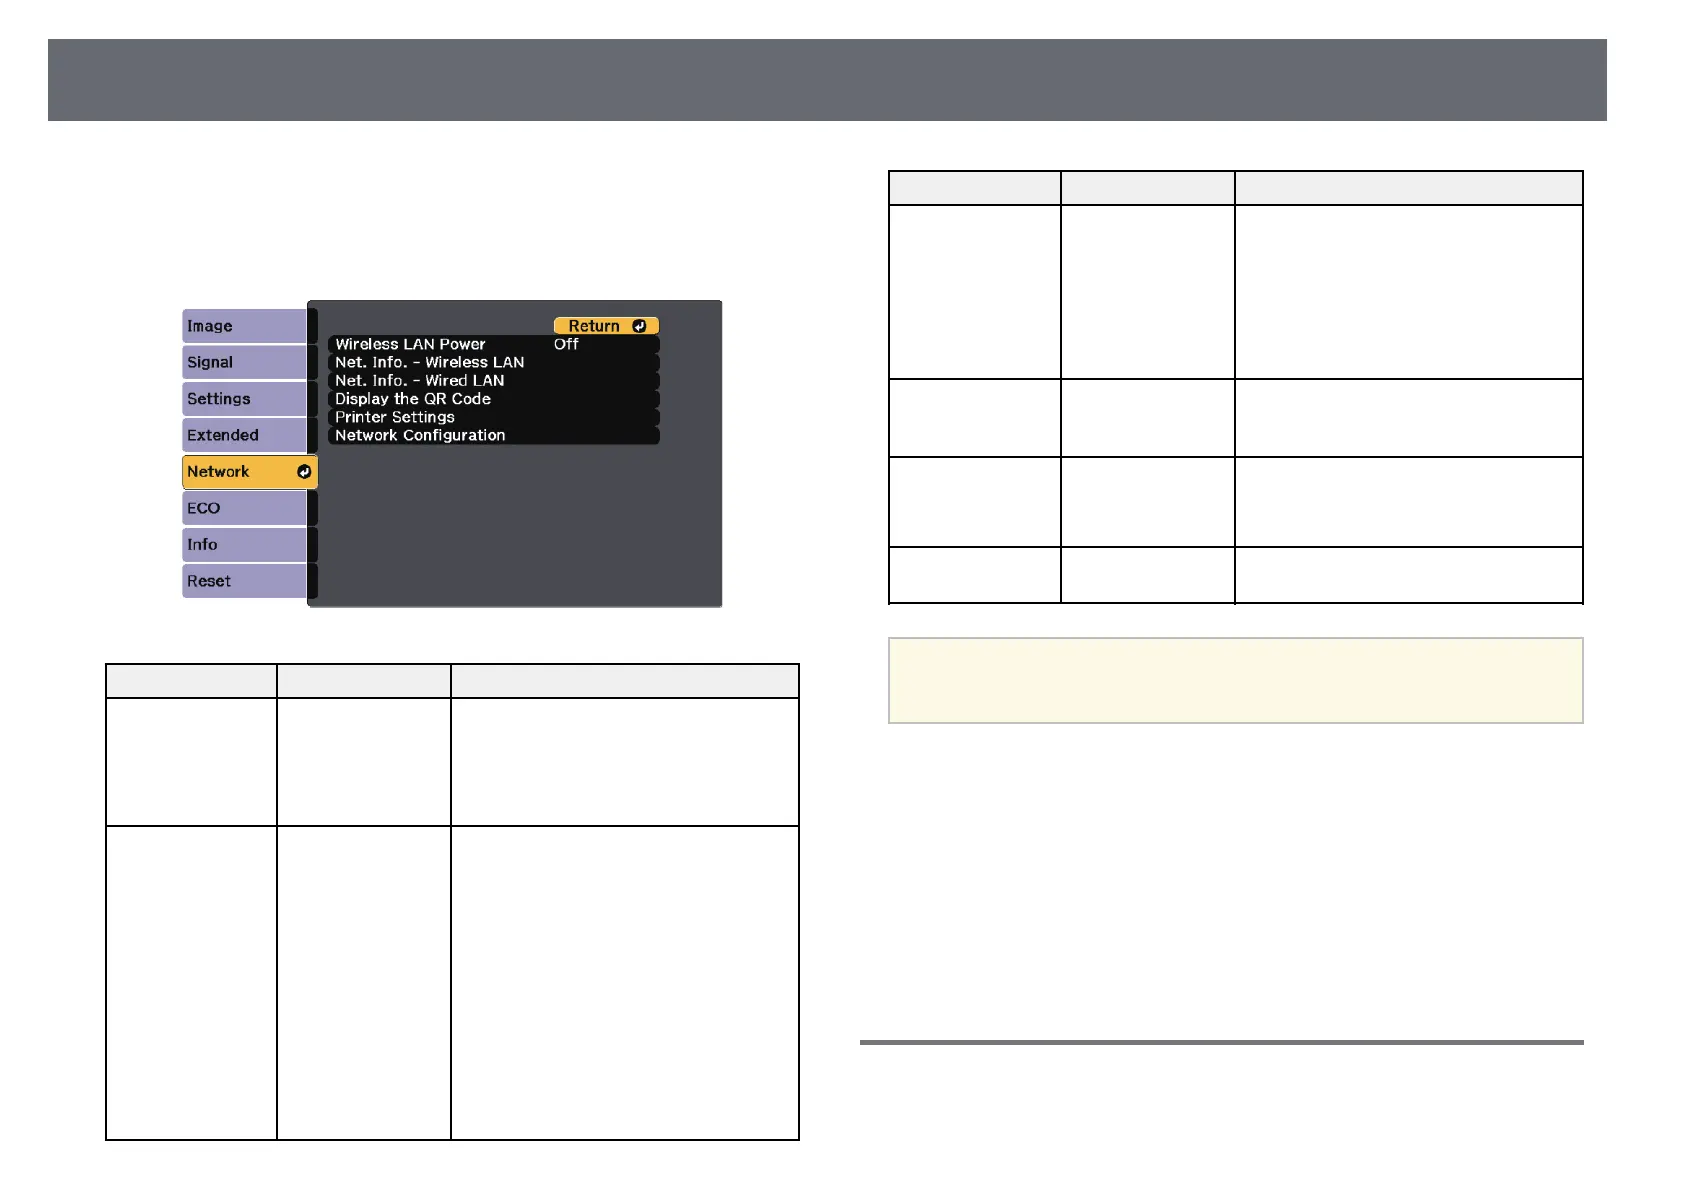Click the gray page header bar

(827, 80)
